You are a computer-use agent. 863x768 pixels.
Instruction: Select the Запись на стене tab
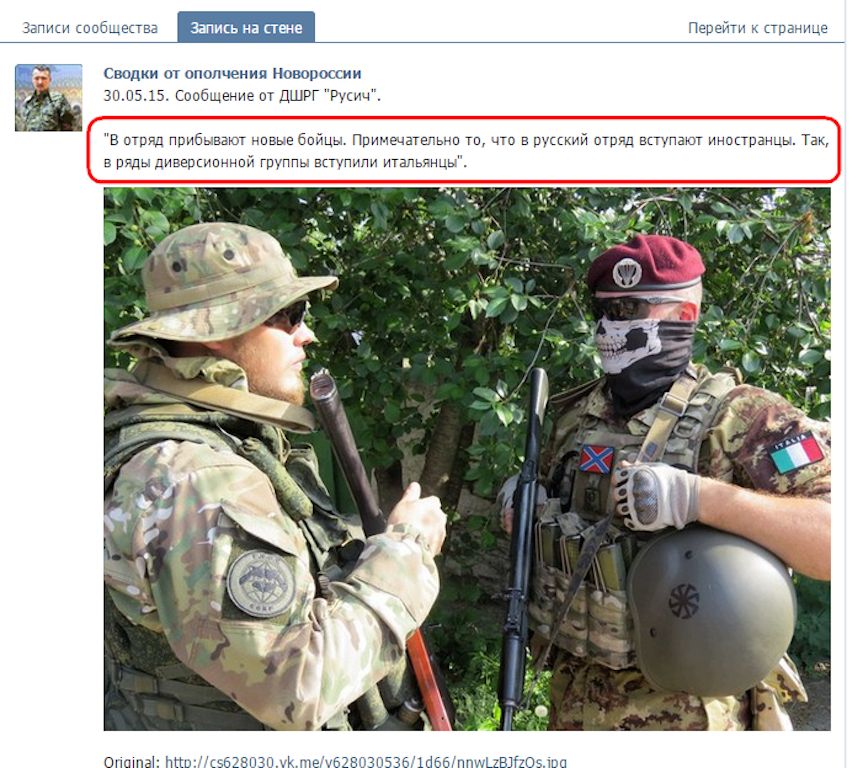[246, 27]
